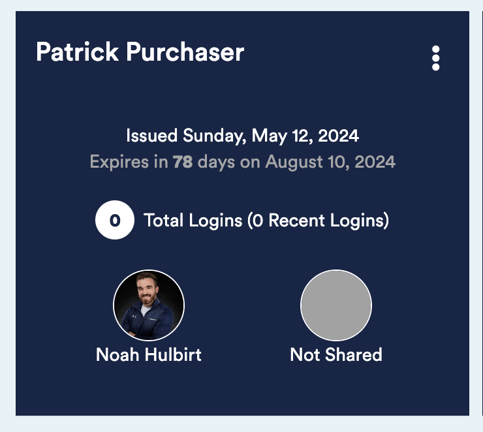Click the word Purchaser in the title
The height and width of the screenshot is (432, 483).
click(x=185, y=52)
